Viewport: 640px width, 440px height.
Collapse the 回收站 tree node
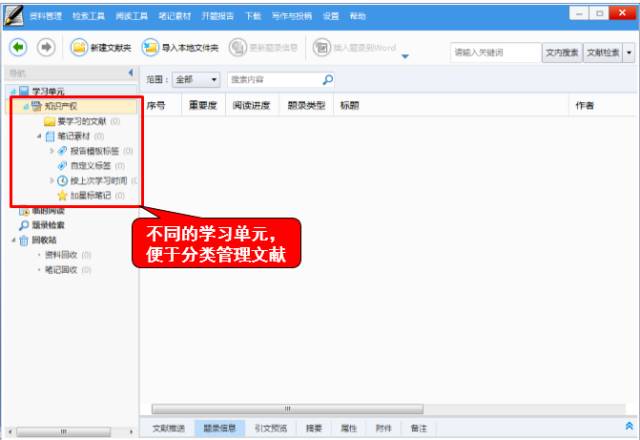[13, 240]
